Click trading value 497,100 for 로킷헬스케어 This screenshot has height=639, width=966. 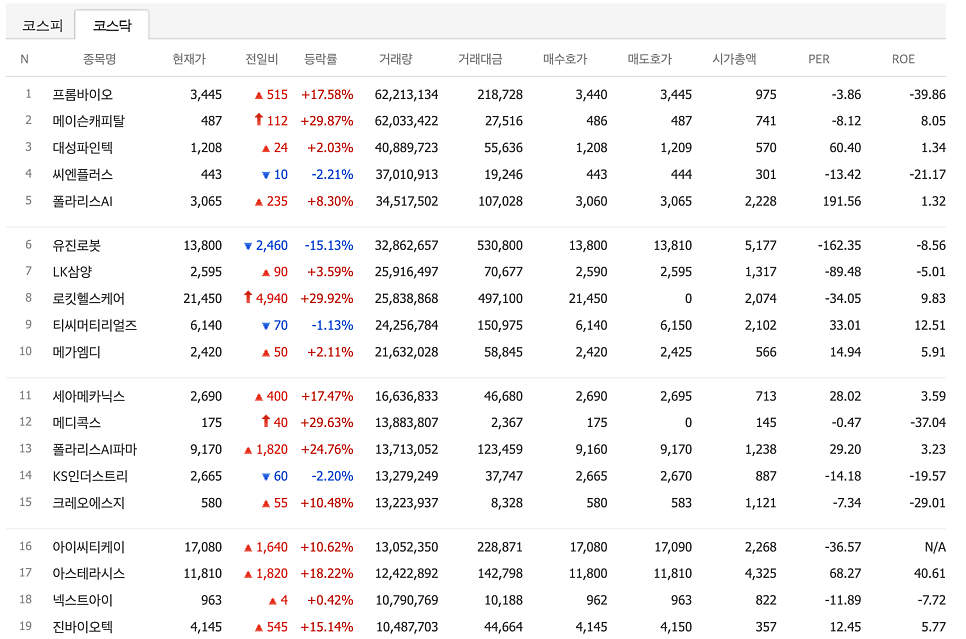pos(500,298)
